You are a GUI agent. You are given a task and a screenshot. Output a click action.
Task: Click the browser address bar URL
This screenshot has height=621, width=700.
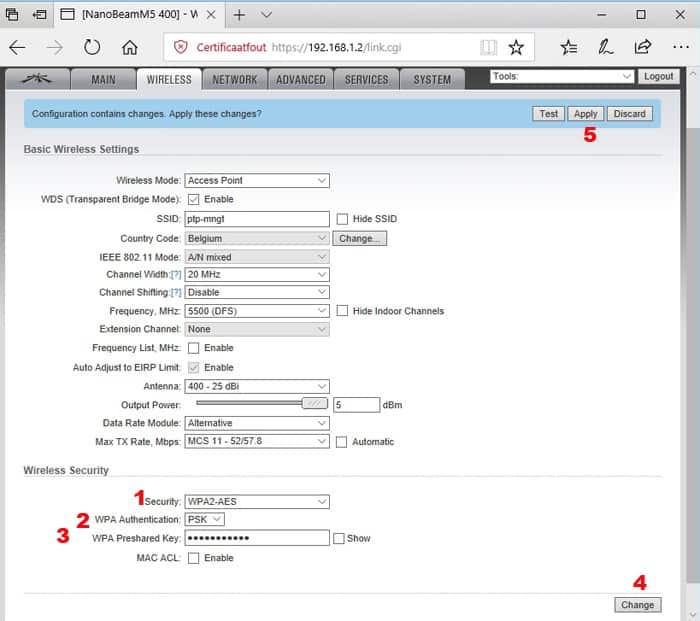[337, 47]
